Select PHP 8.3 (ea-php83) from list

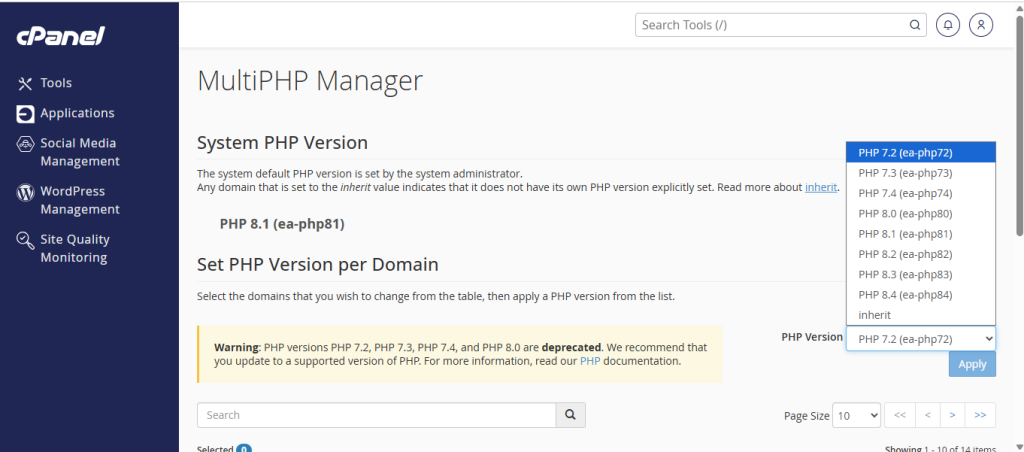pyautogui.click(x=904, y=274)
